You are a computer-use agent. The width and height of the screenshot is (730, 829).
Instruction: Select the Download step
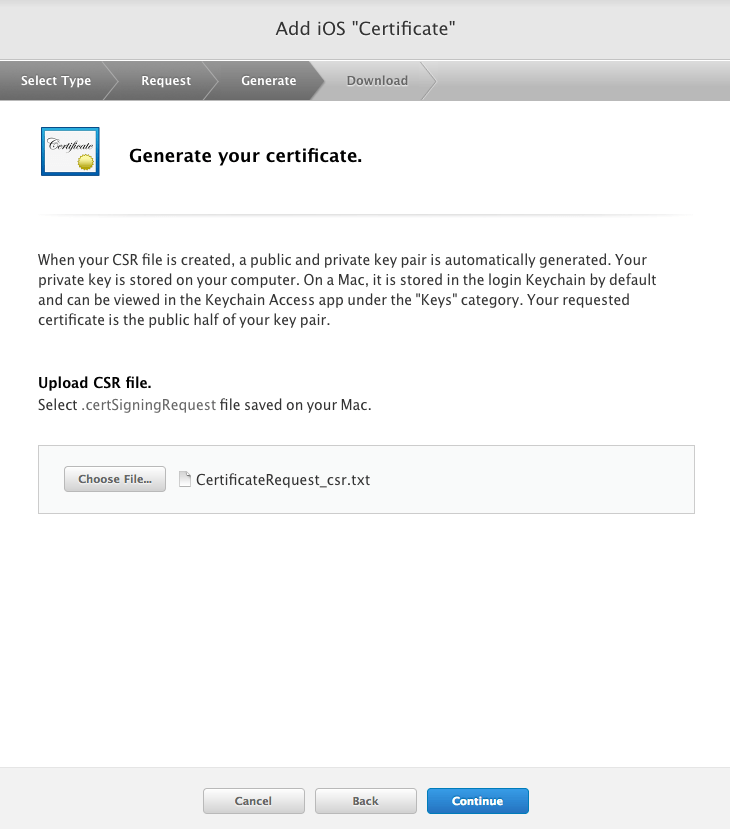(377, 80)
